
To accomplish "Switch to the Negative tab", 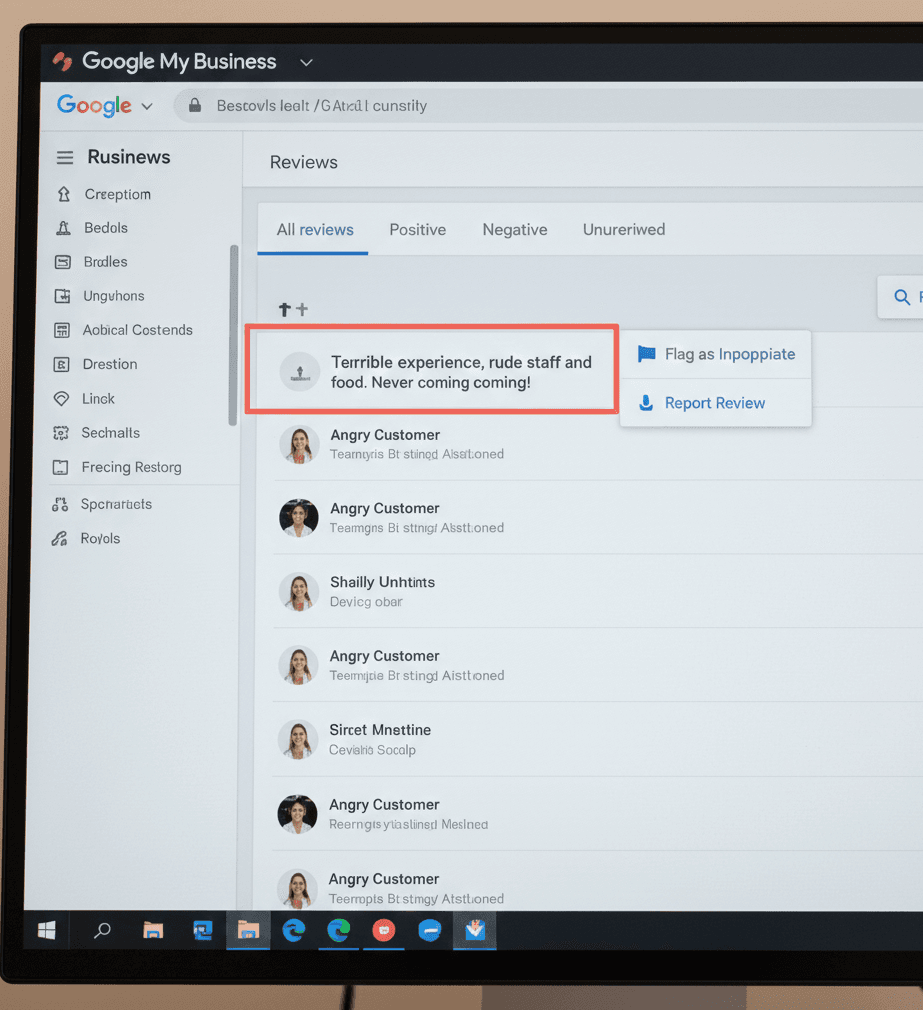I will pos(515,230).
